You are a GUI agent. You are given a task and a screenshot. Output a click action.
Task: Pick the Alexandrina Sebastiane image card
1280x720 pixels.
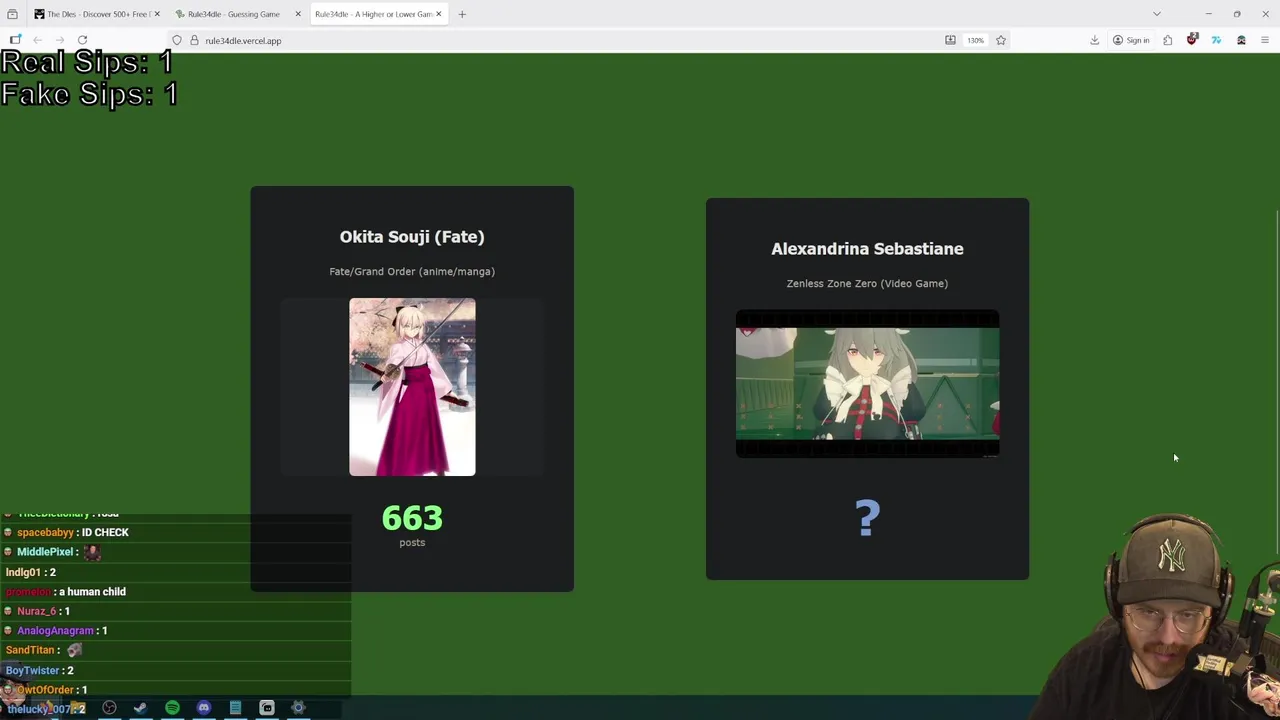click(x=867, y=384)
